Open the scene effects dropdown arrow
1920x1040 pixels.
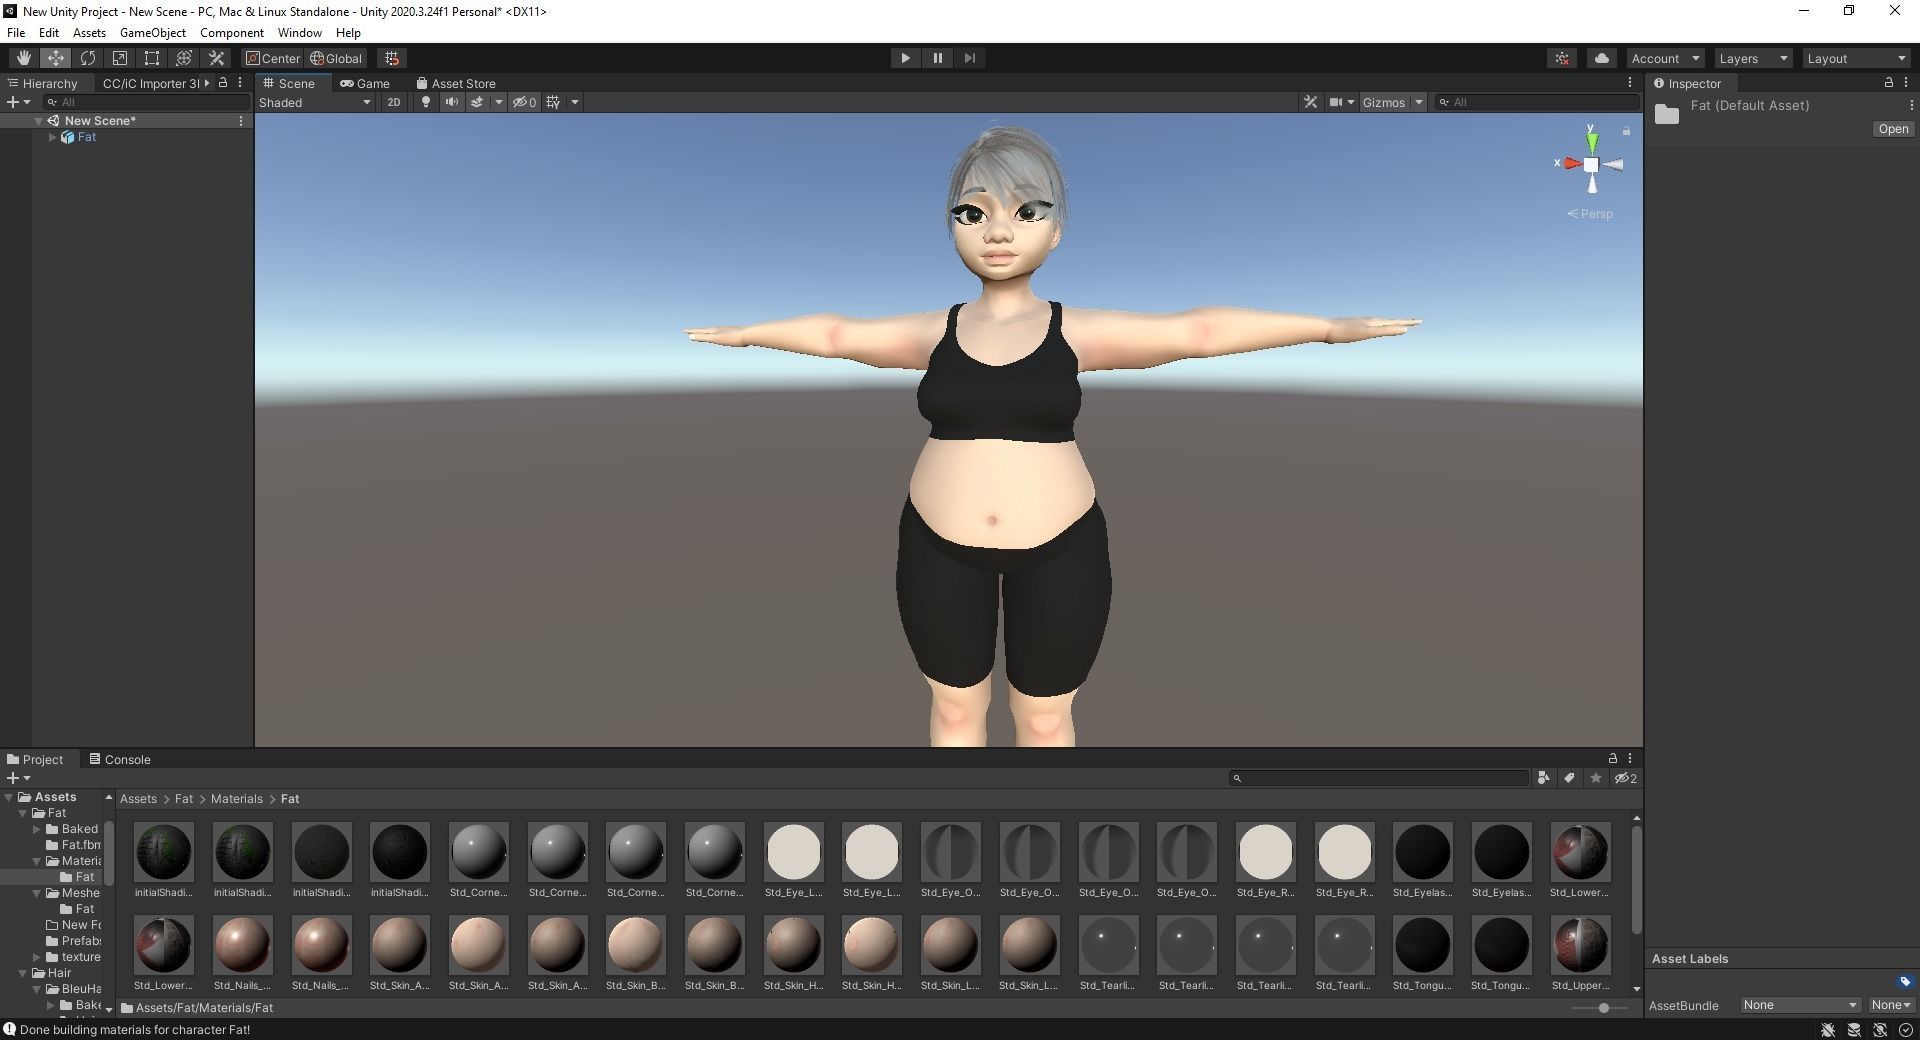(498, 102)
